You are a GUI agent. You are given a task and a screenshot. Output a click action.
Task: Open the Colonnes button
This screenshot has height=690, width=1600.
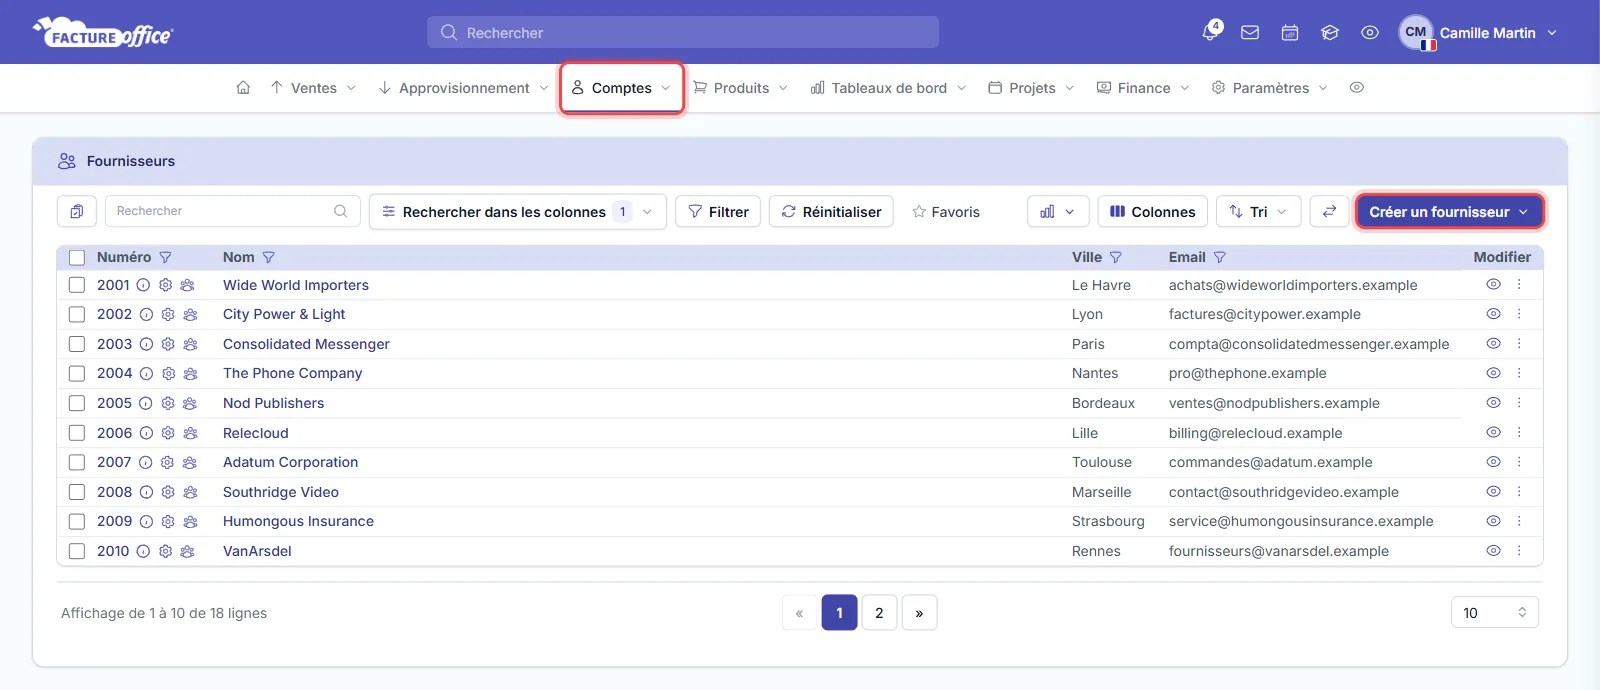point(1152,211)
